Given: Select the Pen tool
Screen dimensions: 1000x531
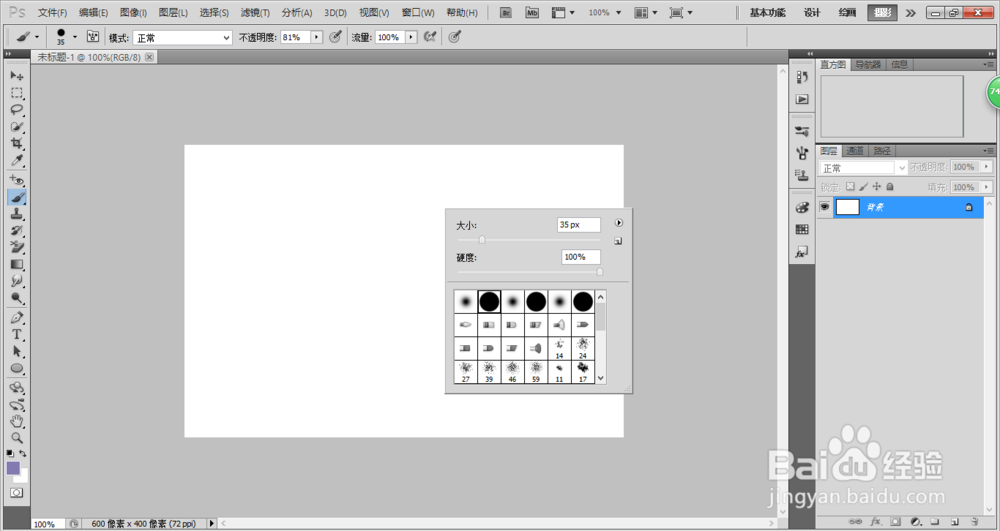Looking at the screenshot, I should pyautogui.click(x=17, y=318).
